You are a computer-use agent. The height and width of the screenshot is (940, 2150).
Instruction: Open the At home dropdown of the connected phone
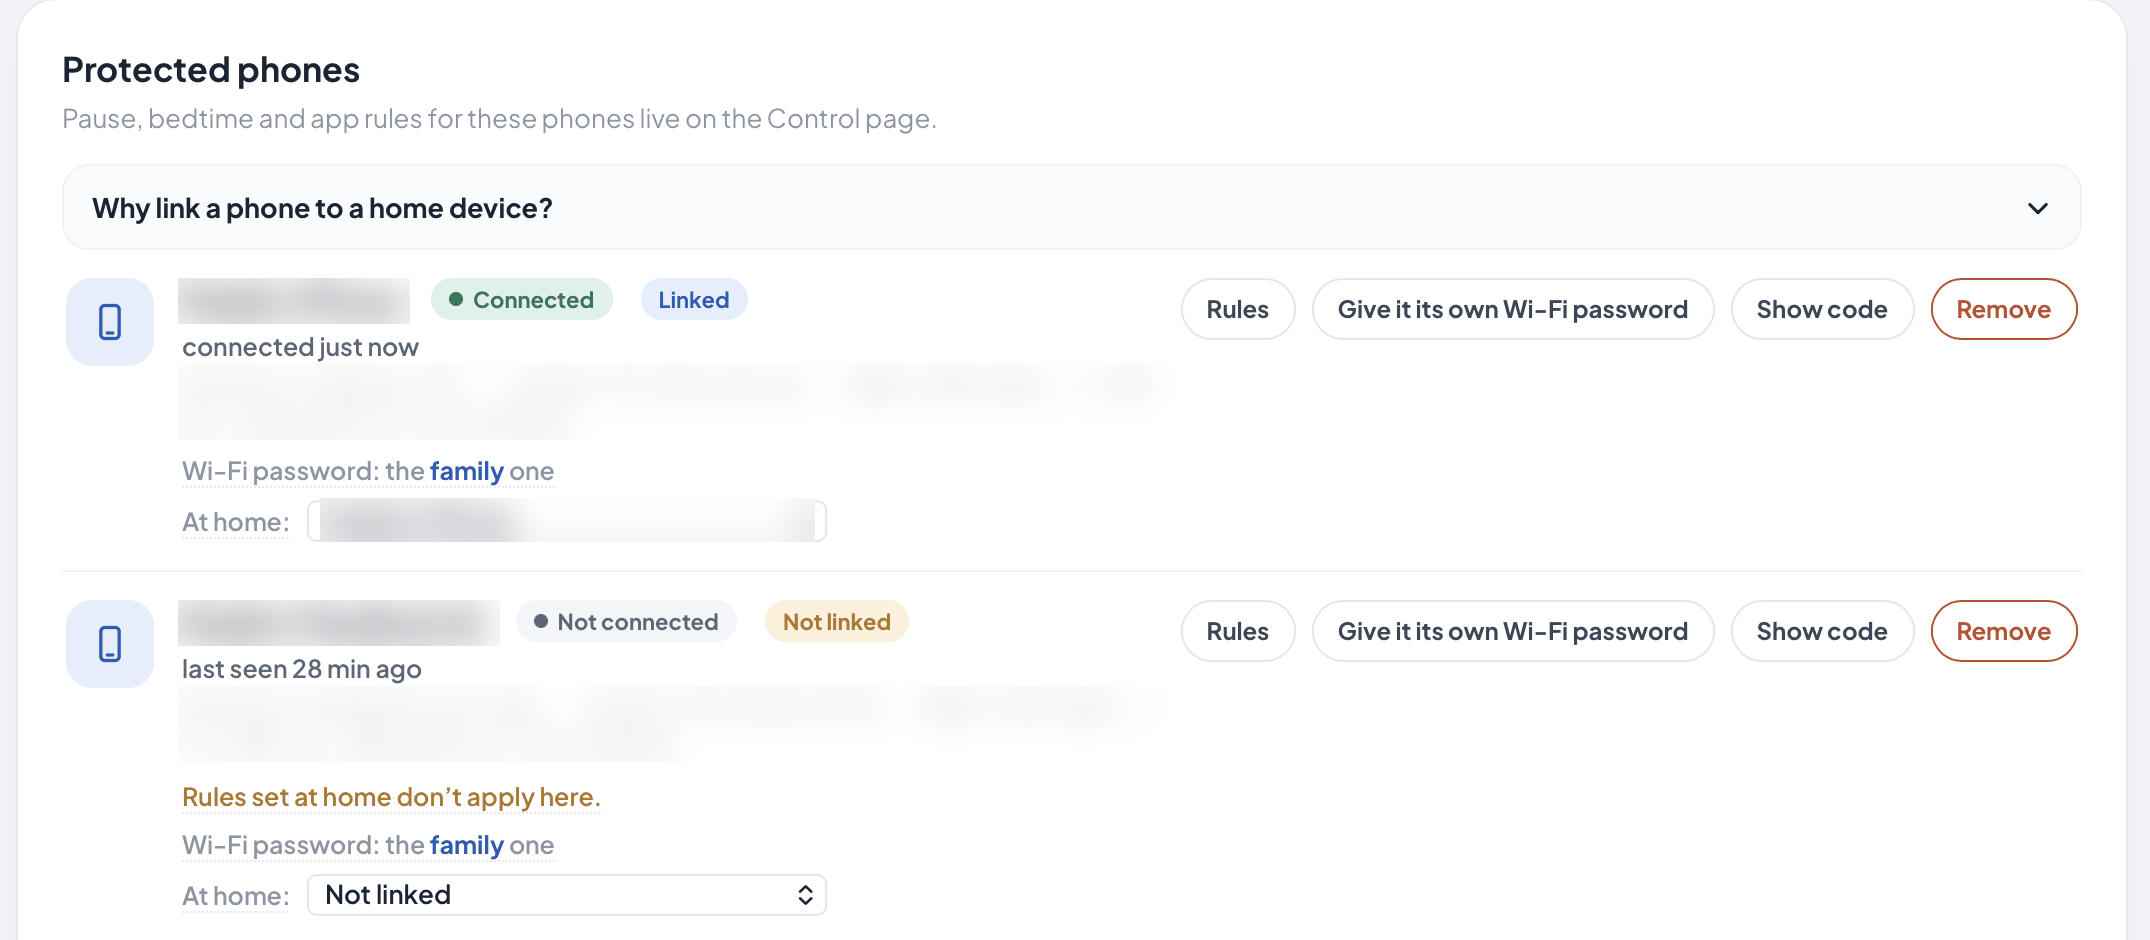click(x=567, y=521)
